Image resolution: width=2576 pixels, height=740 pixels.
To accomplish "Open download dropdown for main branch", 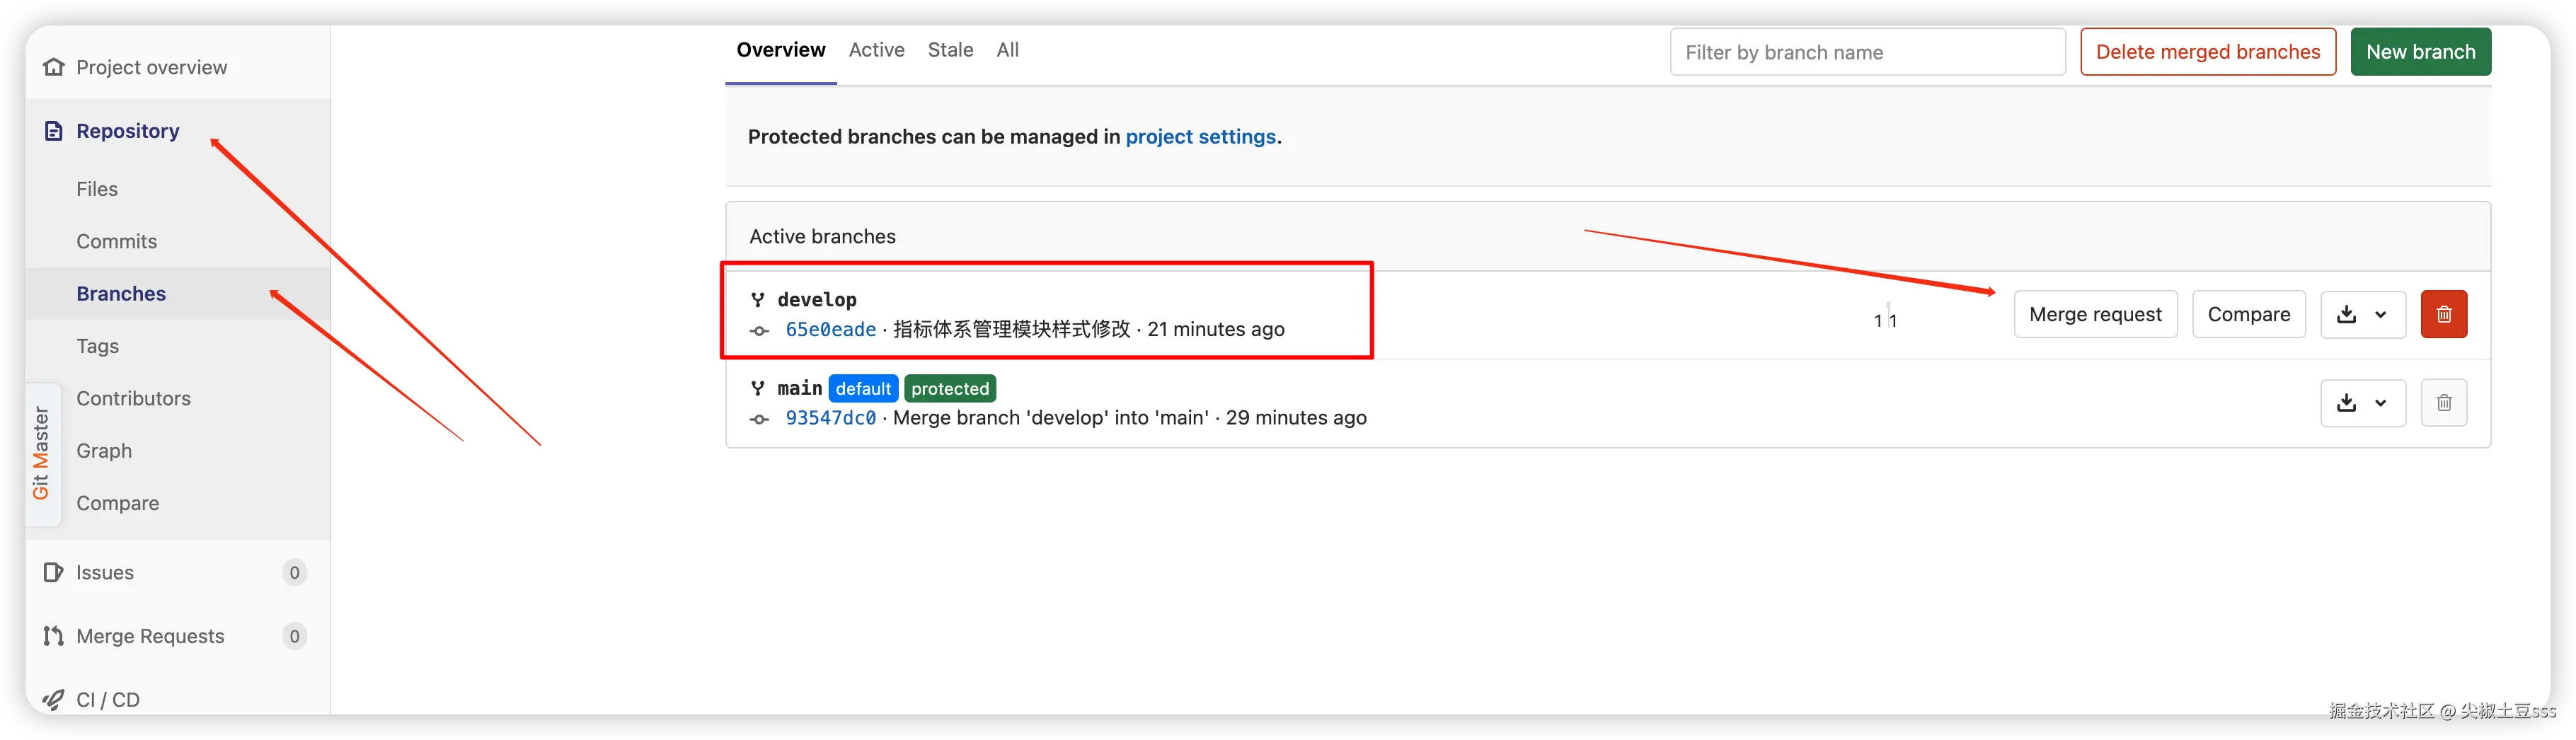I will [x=2362, y=403].
